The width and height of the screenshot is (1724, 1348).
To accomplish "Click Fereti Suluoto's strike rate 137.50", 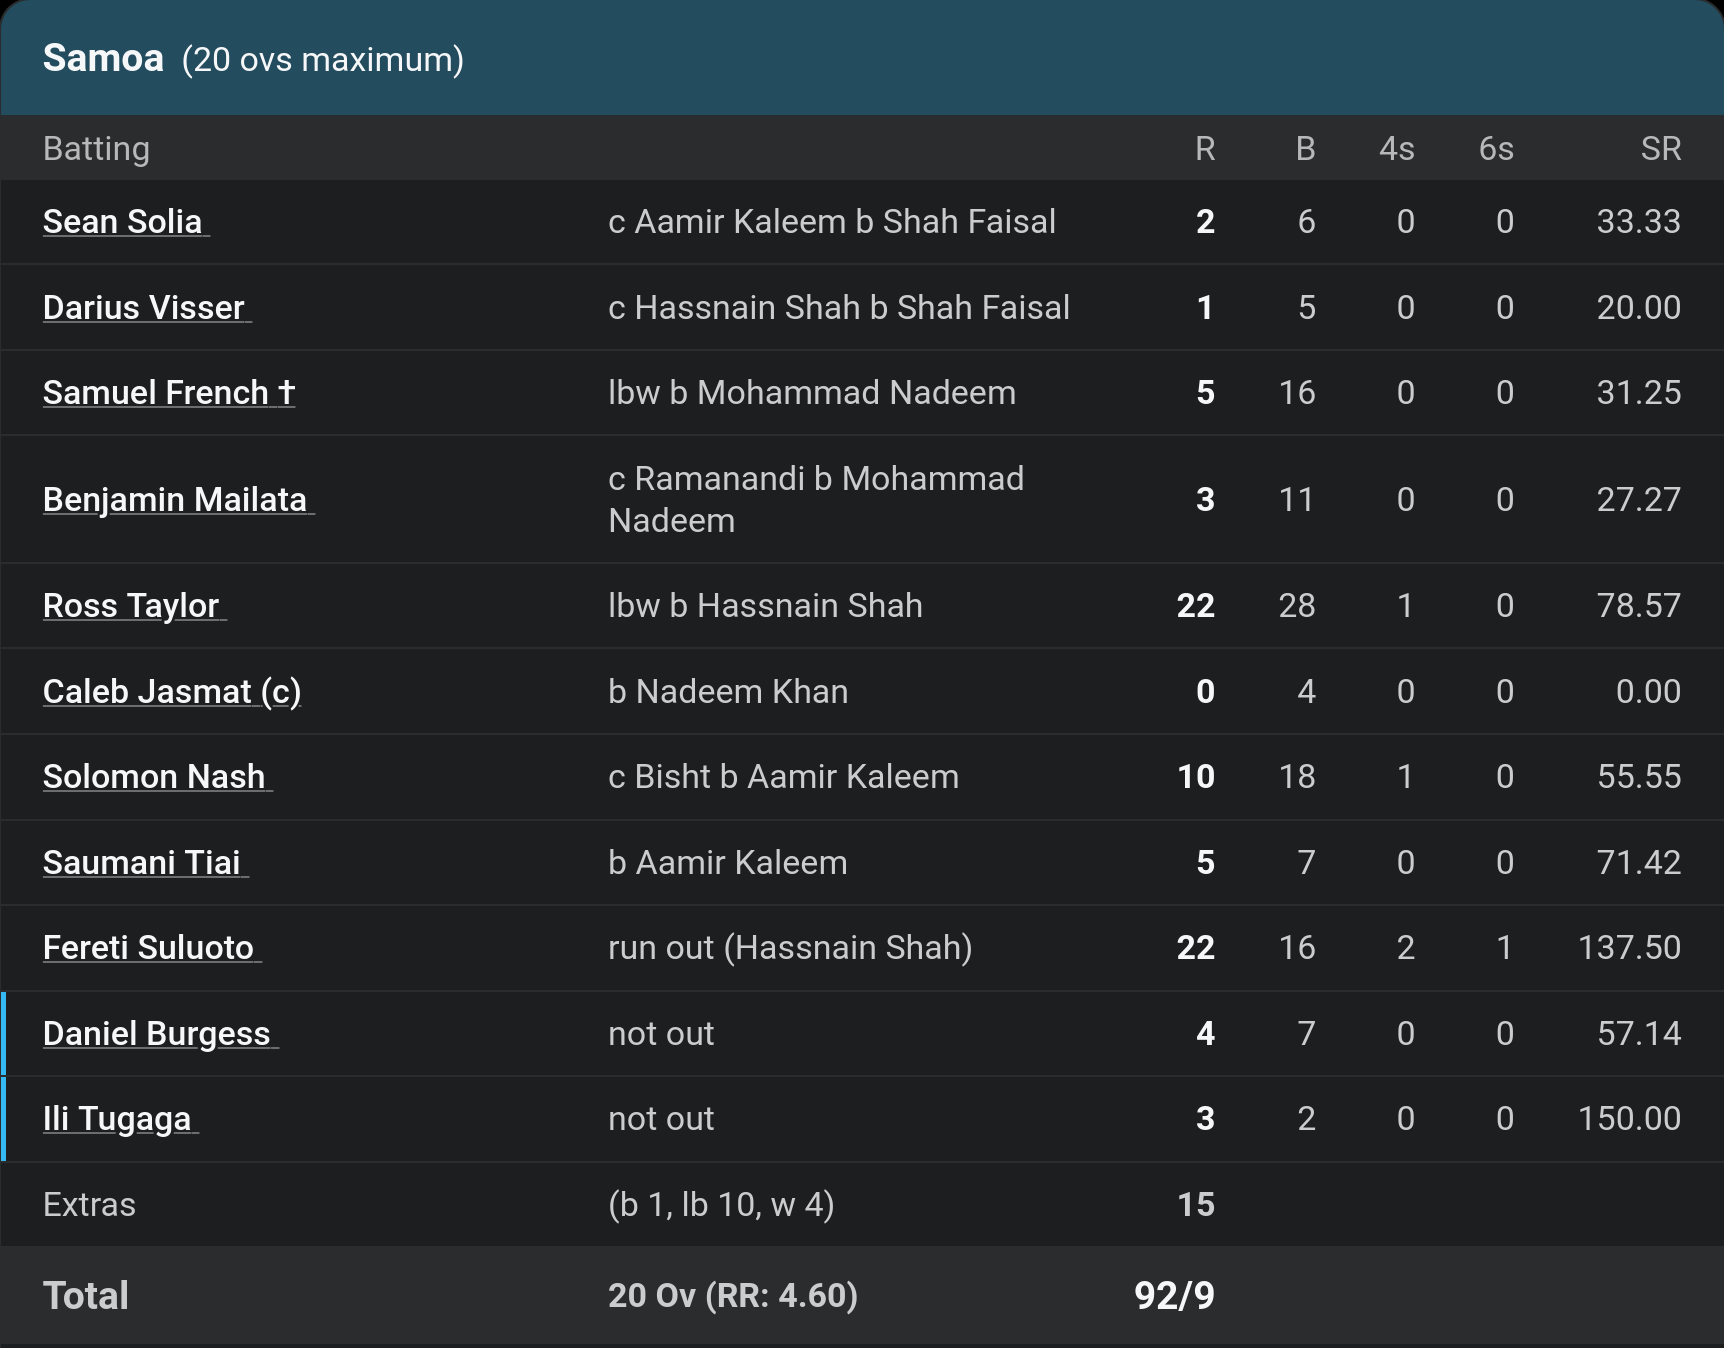I will click(1629, 948).
